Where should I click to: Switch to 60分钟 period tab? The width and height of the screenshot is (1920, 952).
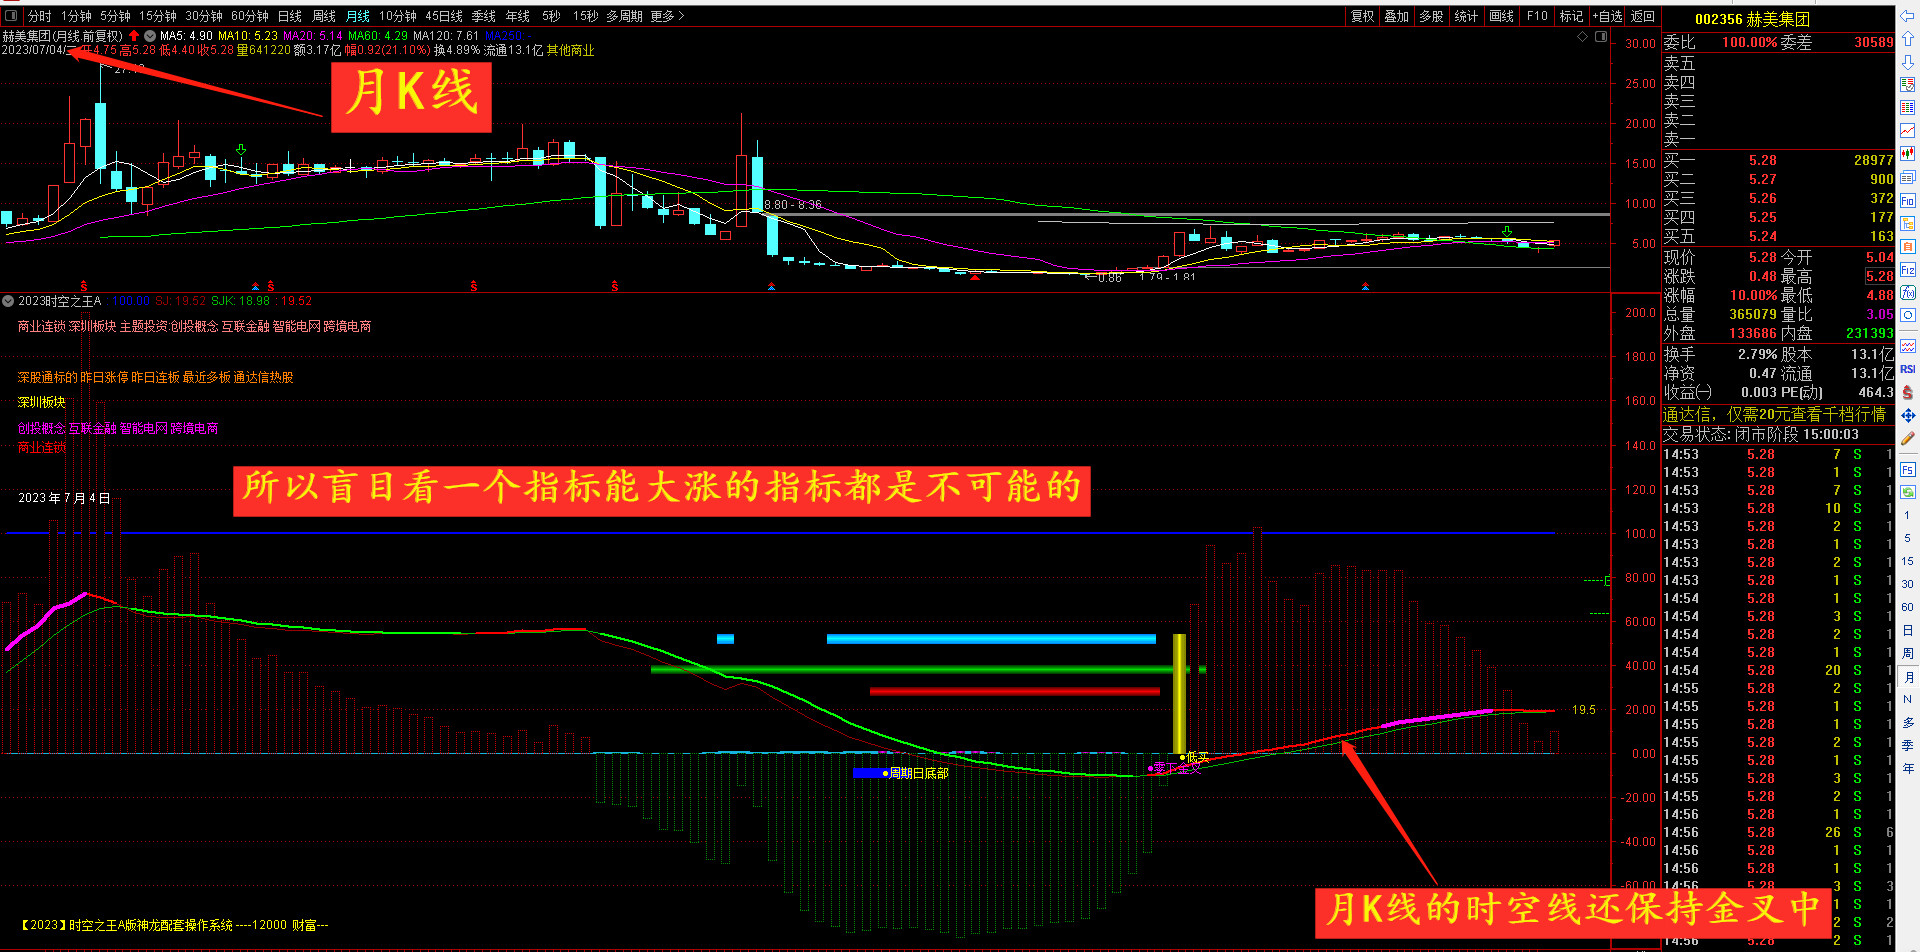click(250, 16)
